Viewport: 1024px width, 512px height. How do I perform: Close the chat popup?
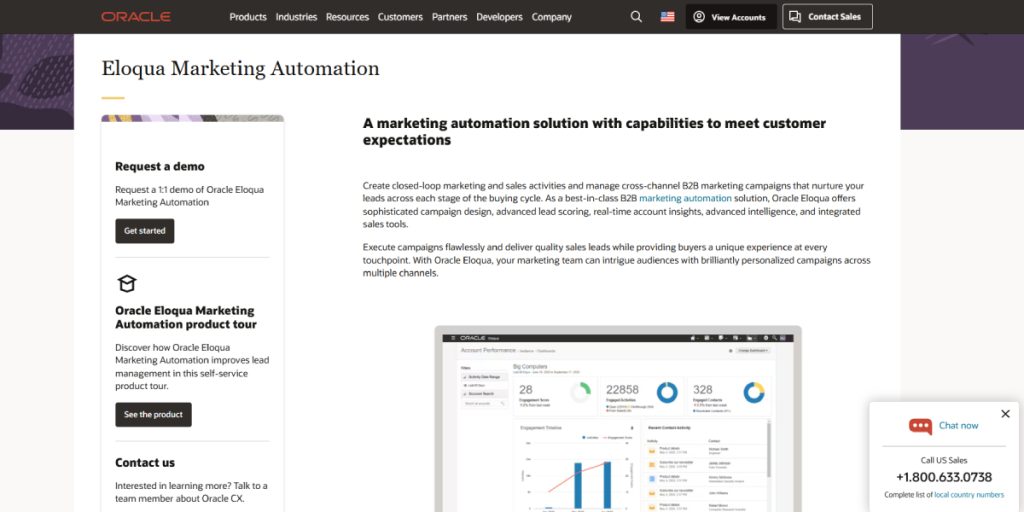(x=1005, y=414)
